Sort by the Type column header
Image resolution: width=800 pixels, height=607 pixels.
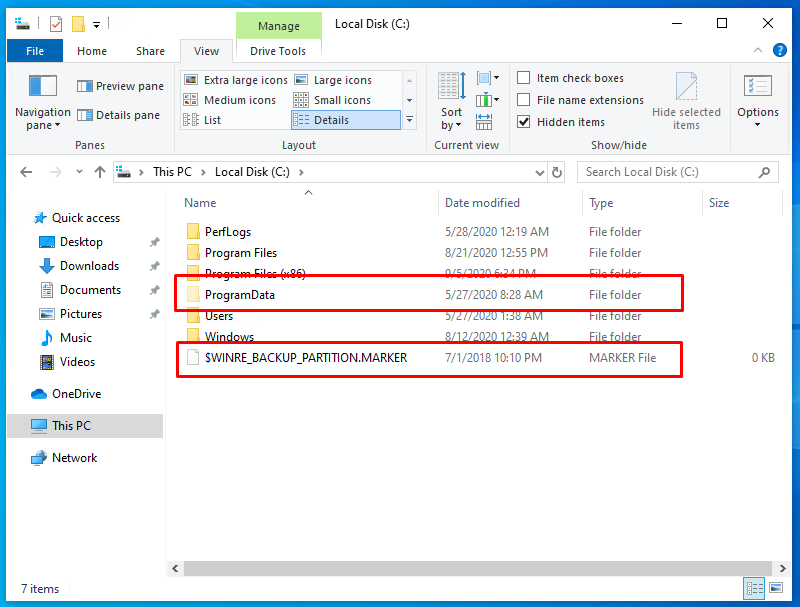(642, 203)
